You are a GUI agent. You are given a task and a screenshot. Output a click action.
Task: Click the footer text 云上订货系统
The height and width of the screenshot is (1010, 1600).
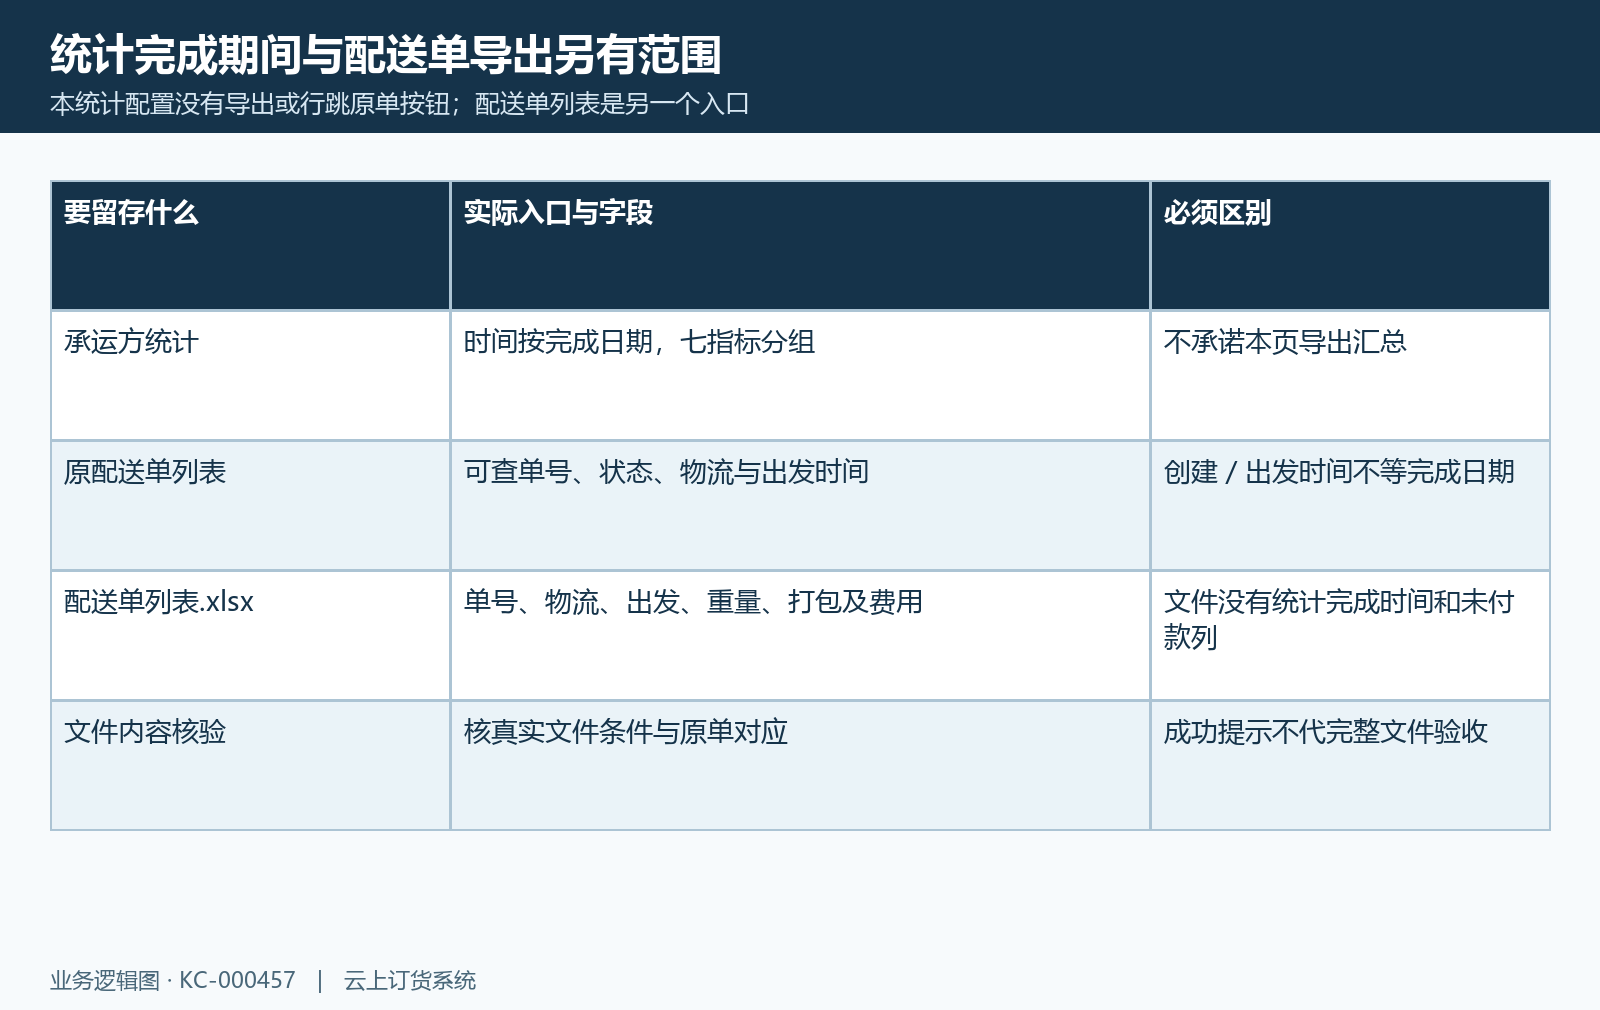tap(410, 980)
